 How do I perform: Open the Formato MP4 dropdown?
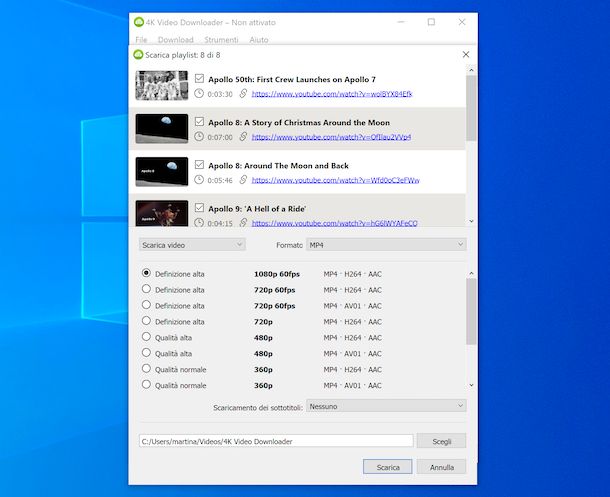(x=386, y=245)
